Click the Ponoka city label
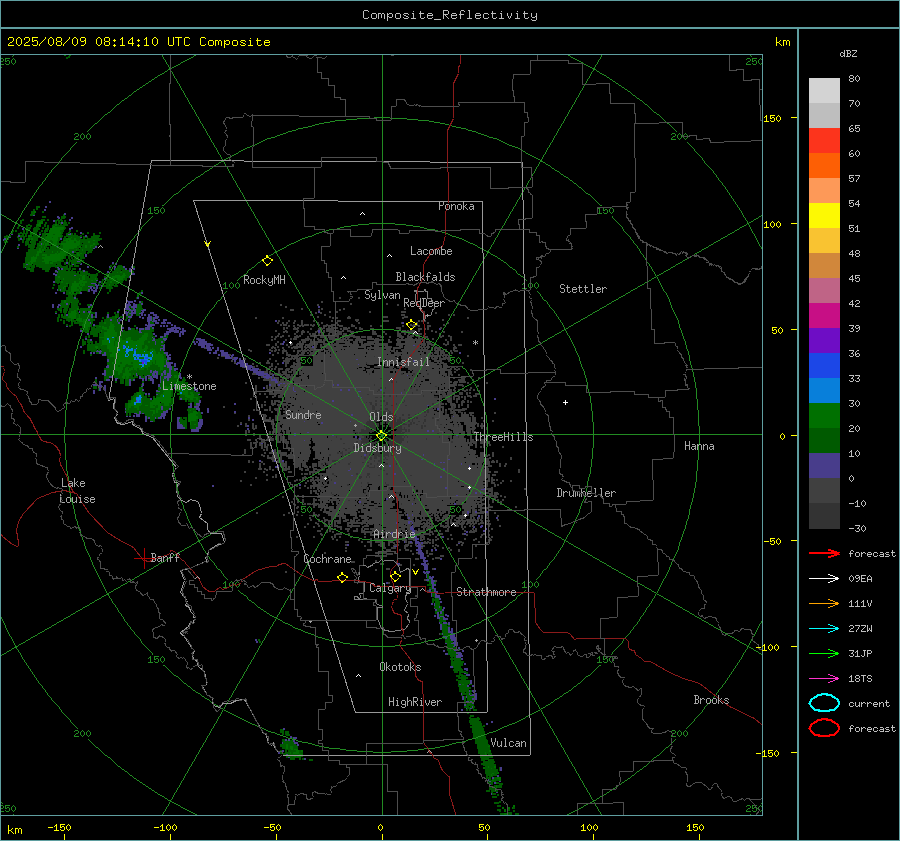The image size is (900, 841). (456, 206)
